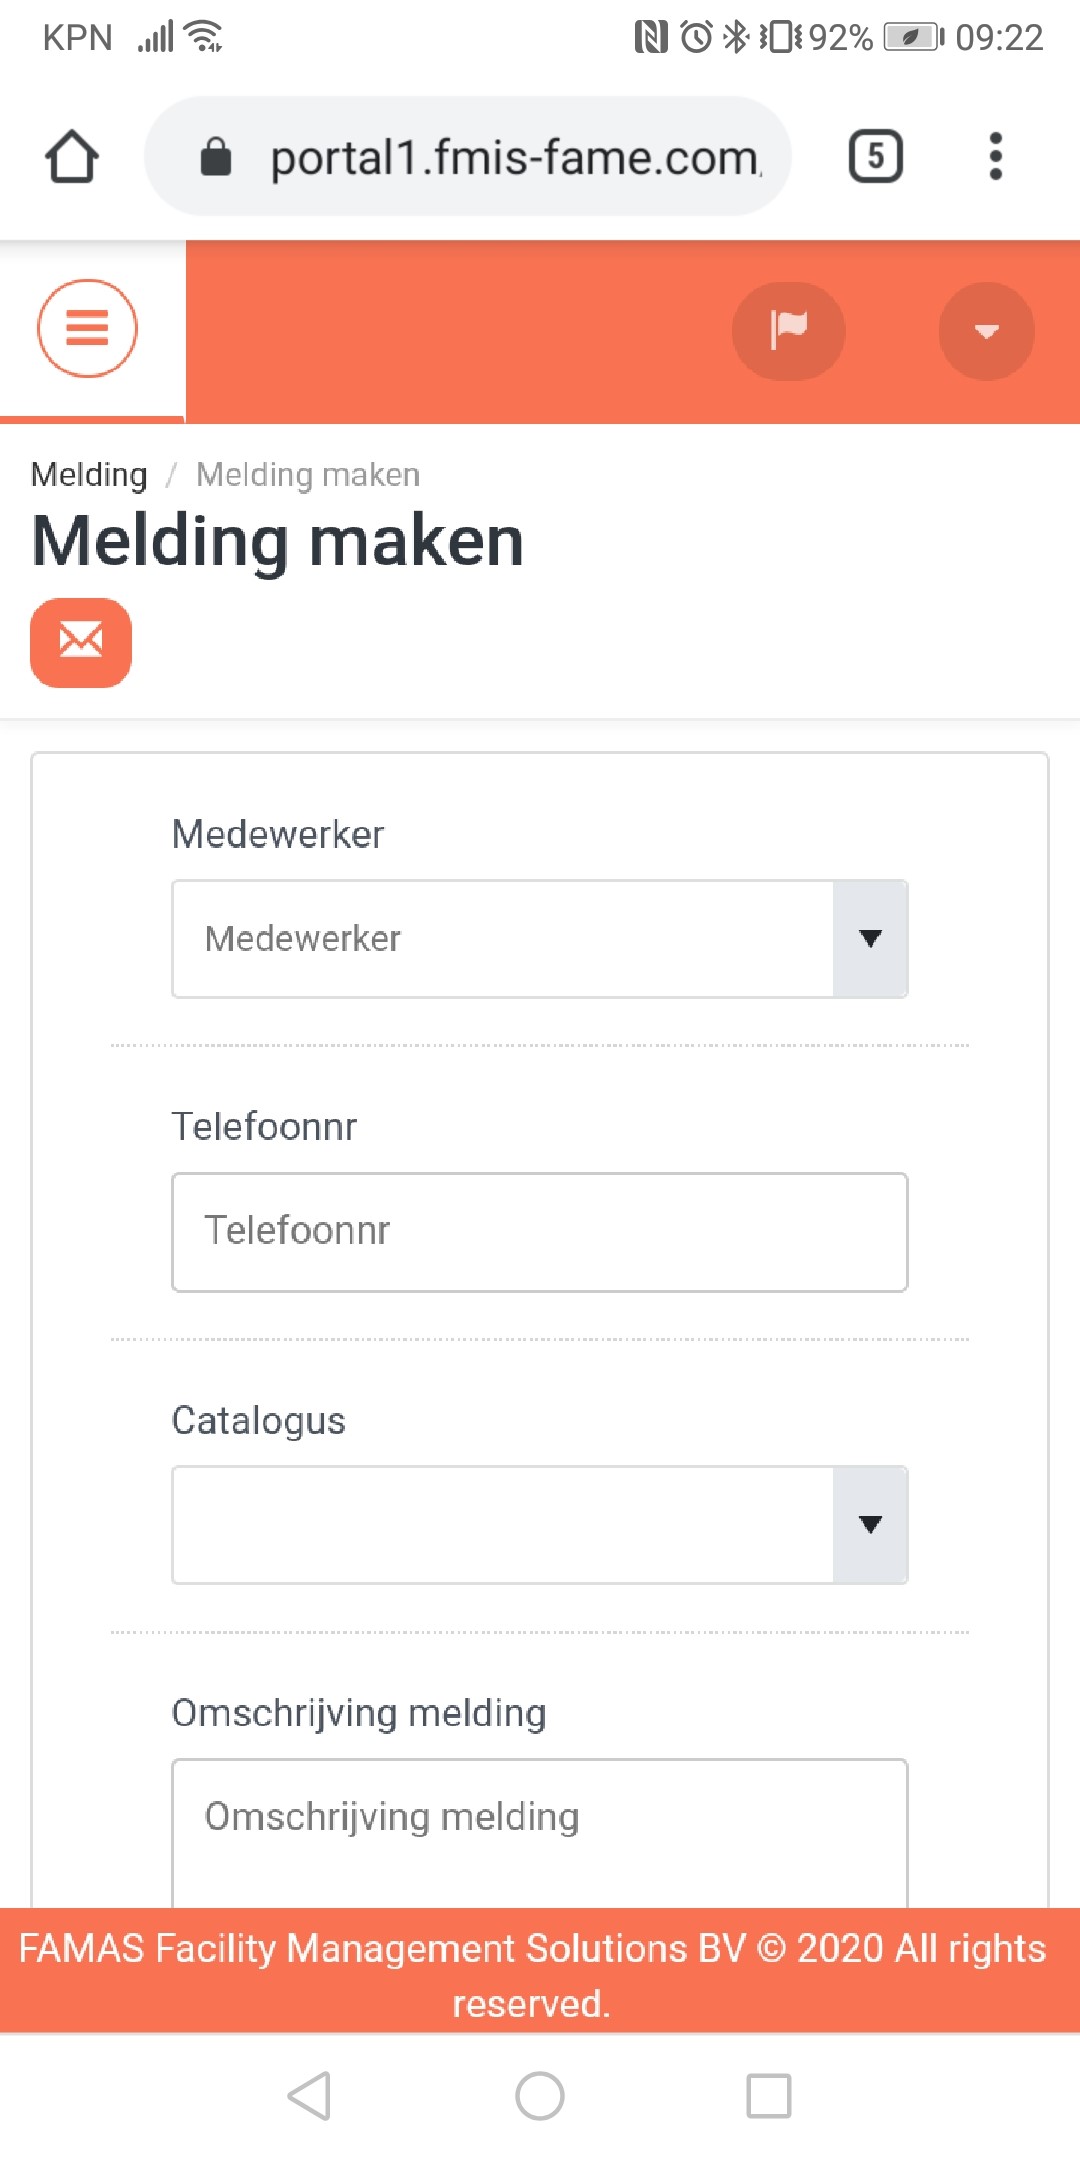Screen dimensions: 1080x2160
Task: Click into the Omschrijving melding text area
Action: [540, 1833]
